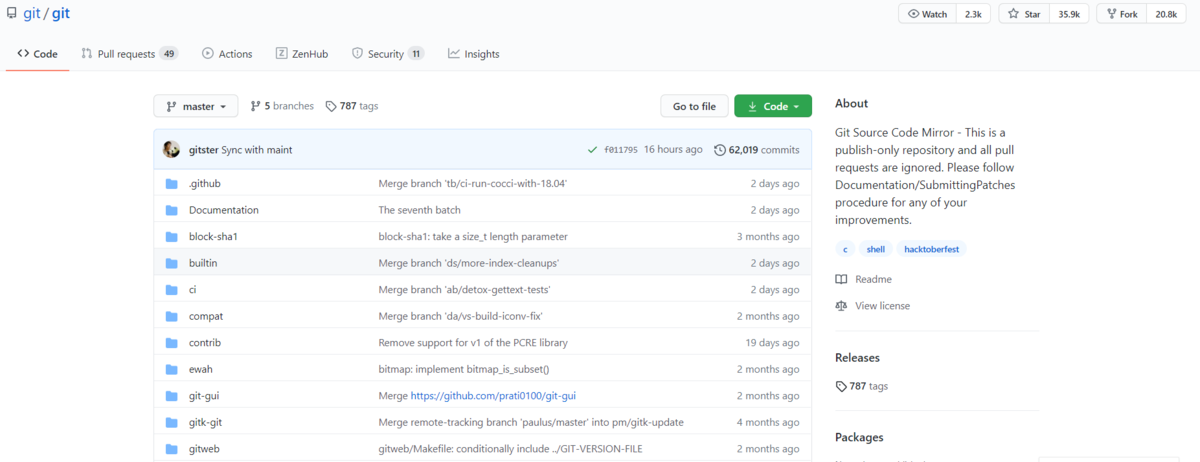Select the 'hacktoberfest' topic tag
This screenshot has height=462, width=1200.
[x=931, y=249]
